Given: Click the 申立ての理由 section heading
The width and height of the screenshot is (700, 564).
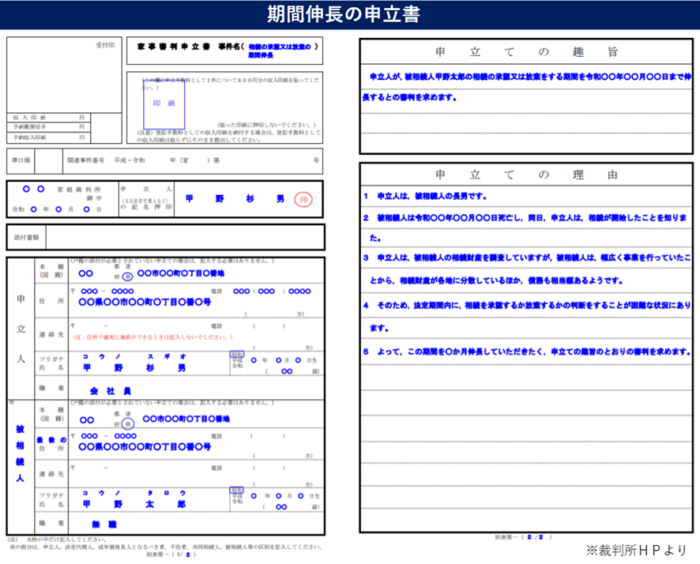Looking at the screenshot, I should [x=526, y=175].
